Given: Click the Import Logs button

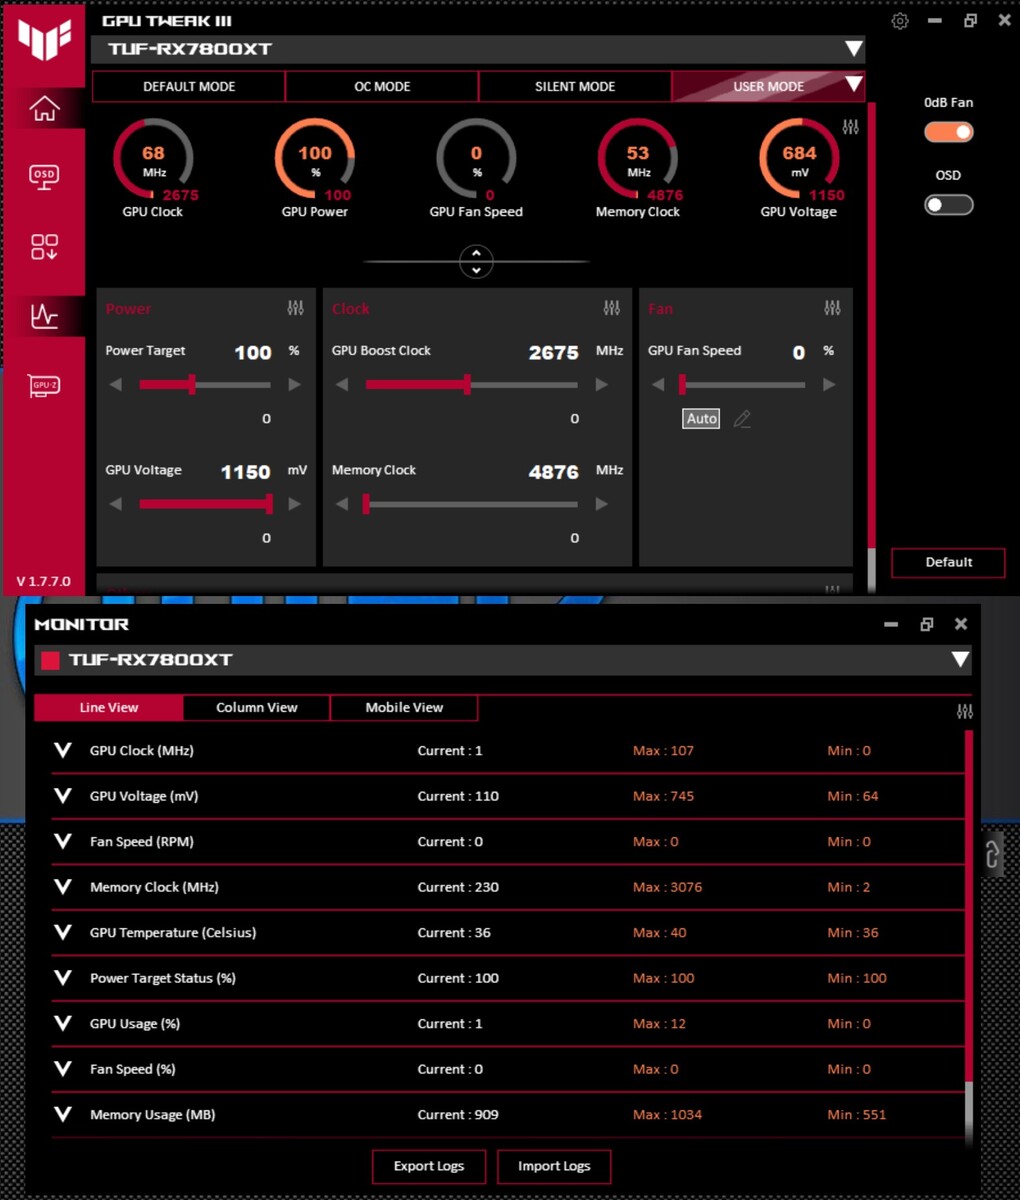Looking at the screenshot, I should click(x=554, y=1166).
